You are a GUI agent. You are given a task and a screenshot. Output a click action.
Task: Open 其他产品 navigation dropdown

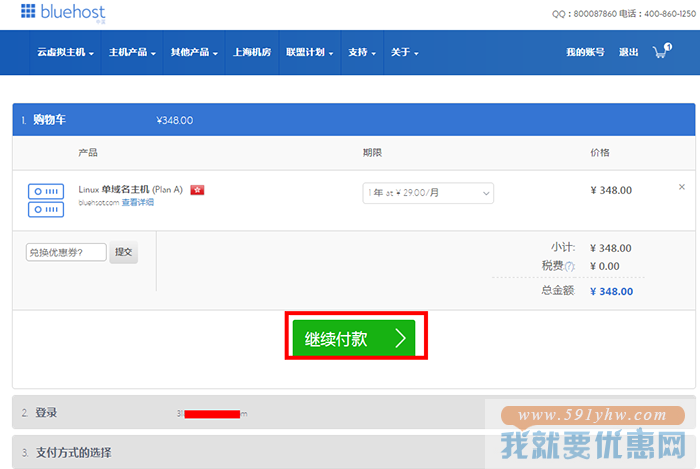click(x=194, y=52)
